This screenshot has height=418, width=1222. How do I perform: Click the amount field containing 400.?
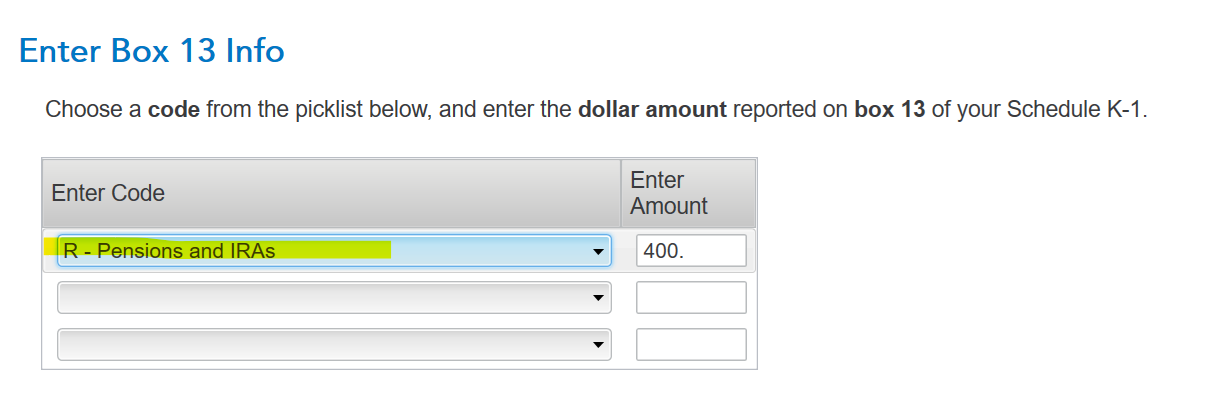point(691,251)
